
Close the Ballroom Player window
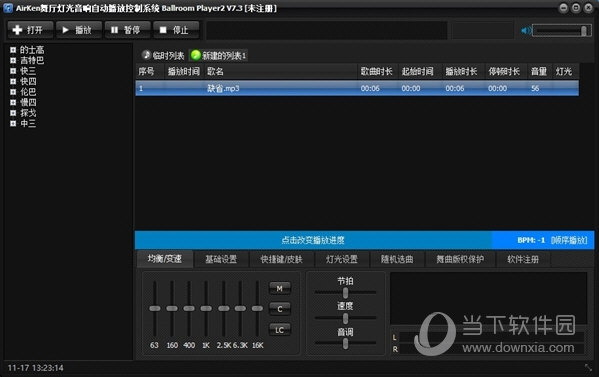pos(588,8)
